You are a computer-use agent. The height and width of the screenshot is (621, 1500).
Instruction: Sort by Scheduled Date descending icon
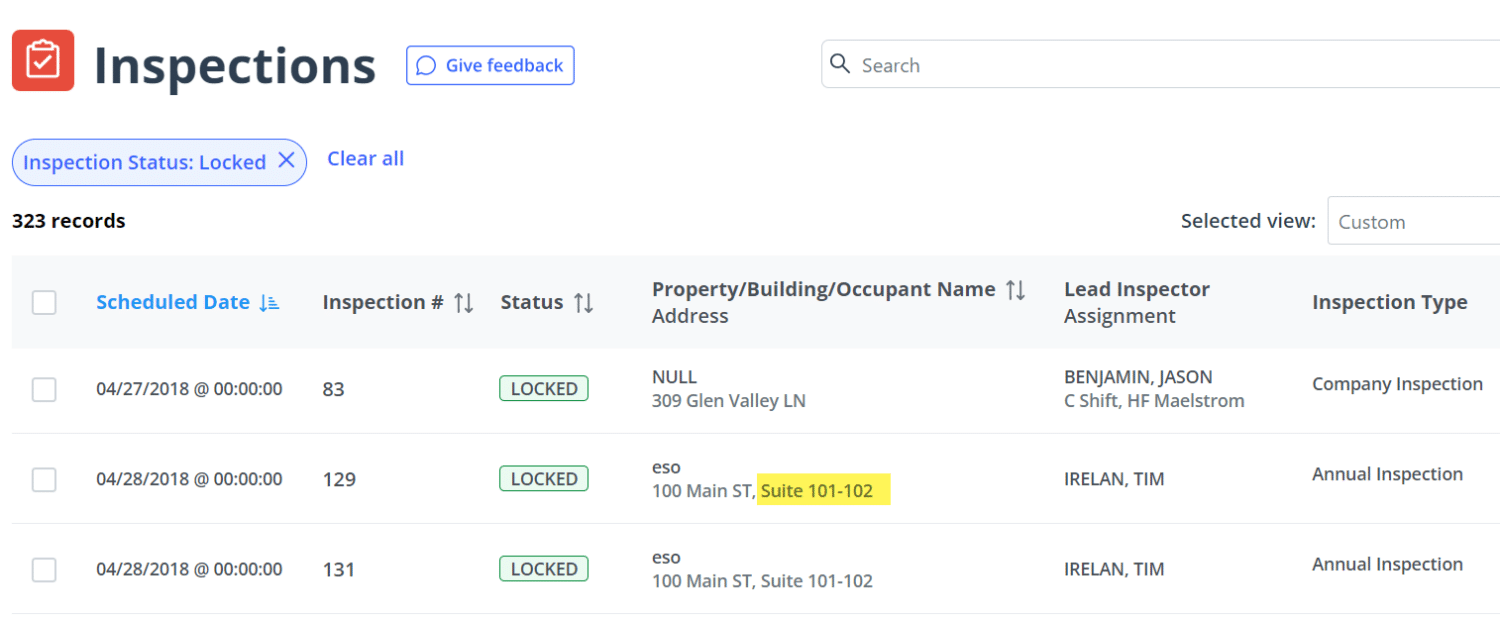(269, 303)
